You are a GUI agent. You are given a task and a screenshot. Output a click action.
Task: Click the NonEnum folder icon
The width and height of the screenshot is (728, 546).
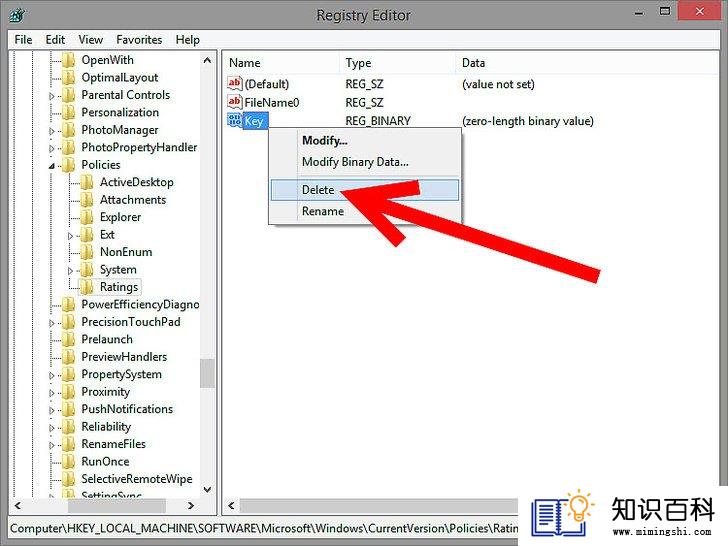(x=87, y=252)
